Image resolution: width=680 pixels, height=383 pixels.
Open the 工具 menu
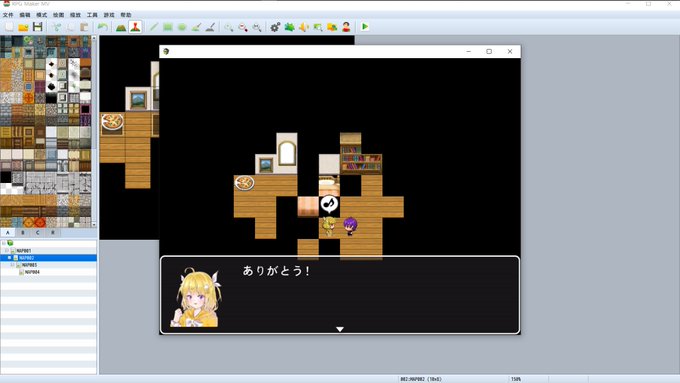tap(92, 15)
